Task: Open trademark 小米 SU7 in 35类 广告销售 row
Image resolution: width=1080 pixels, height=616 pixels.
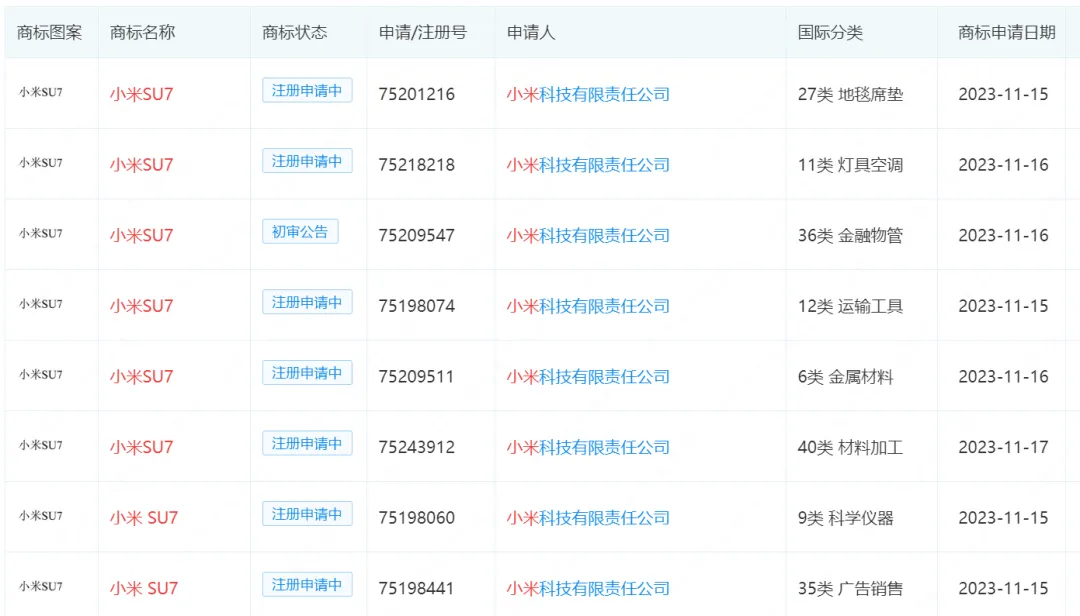Action: pos(143,588)
